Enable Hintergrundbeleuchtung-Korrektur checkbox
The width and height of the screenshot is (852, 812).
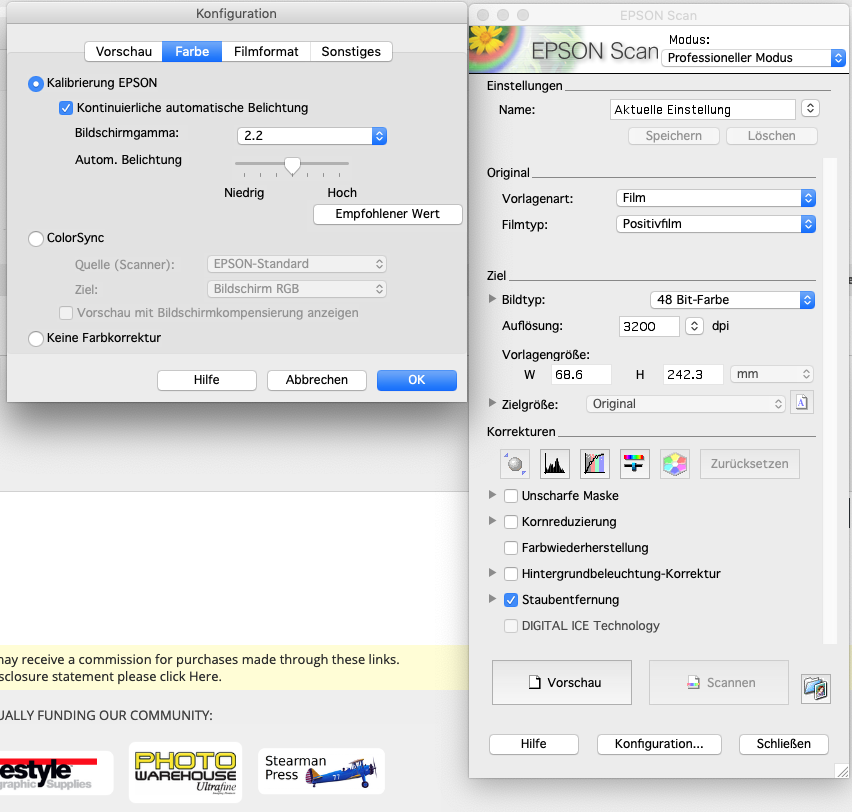click(x=511, y=574)
